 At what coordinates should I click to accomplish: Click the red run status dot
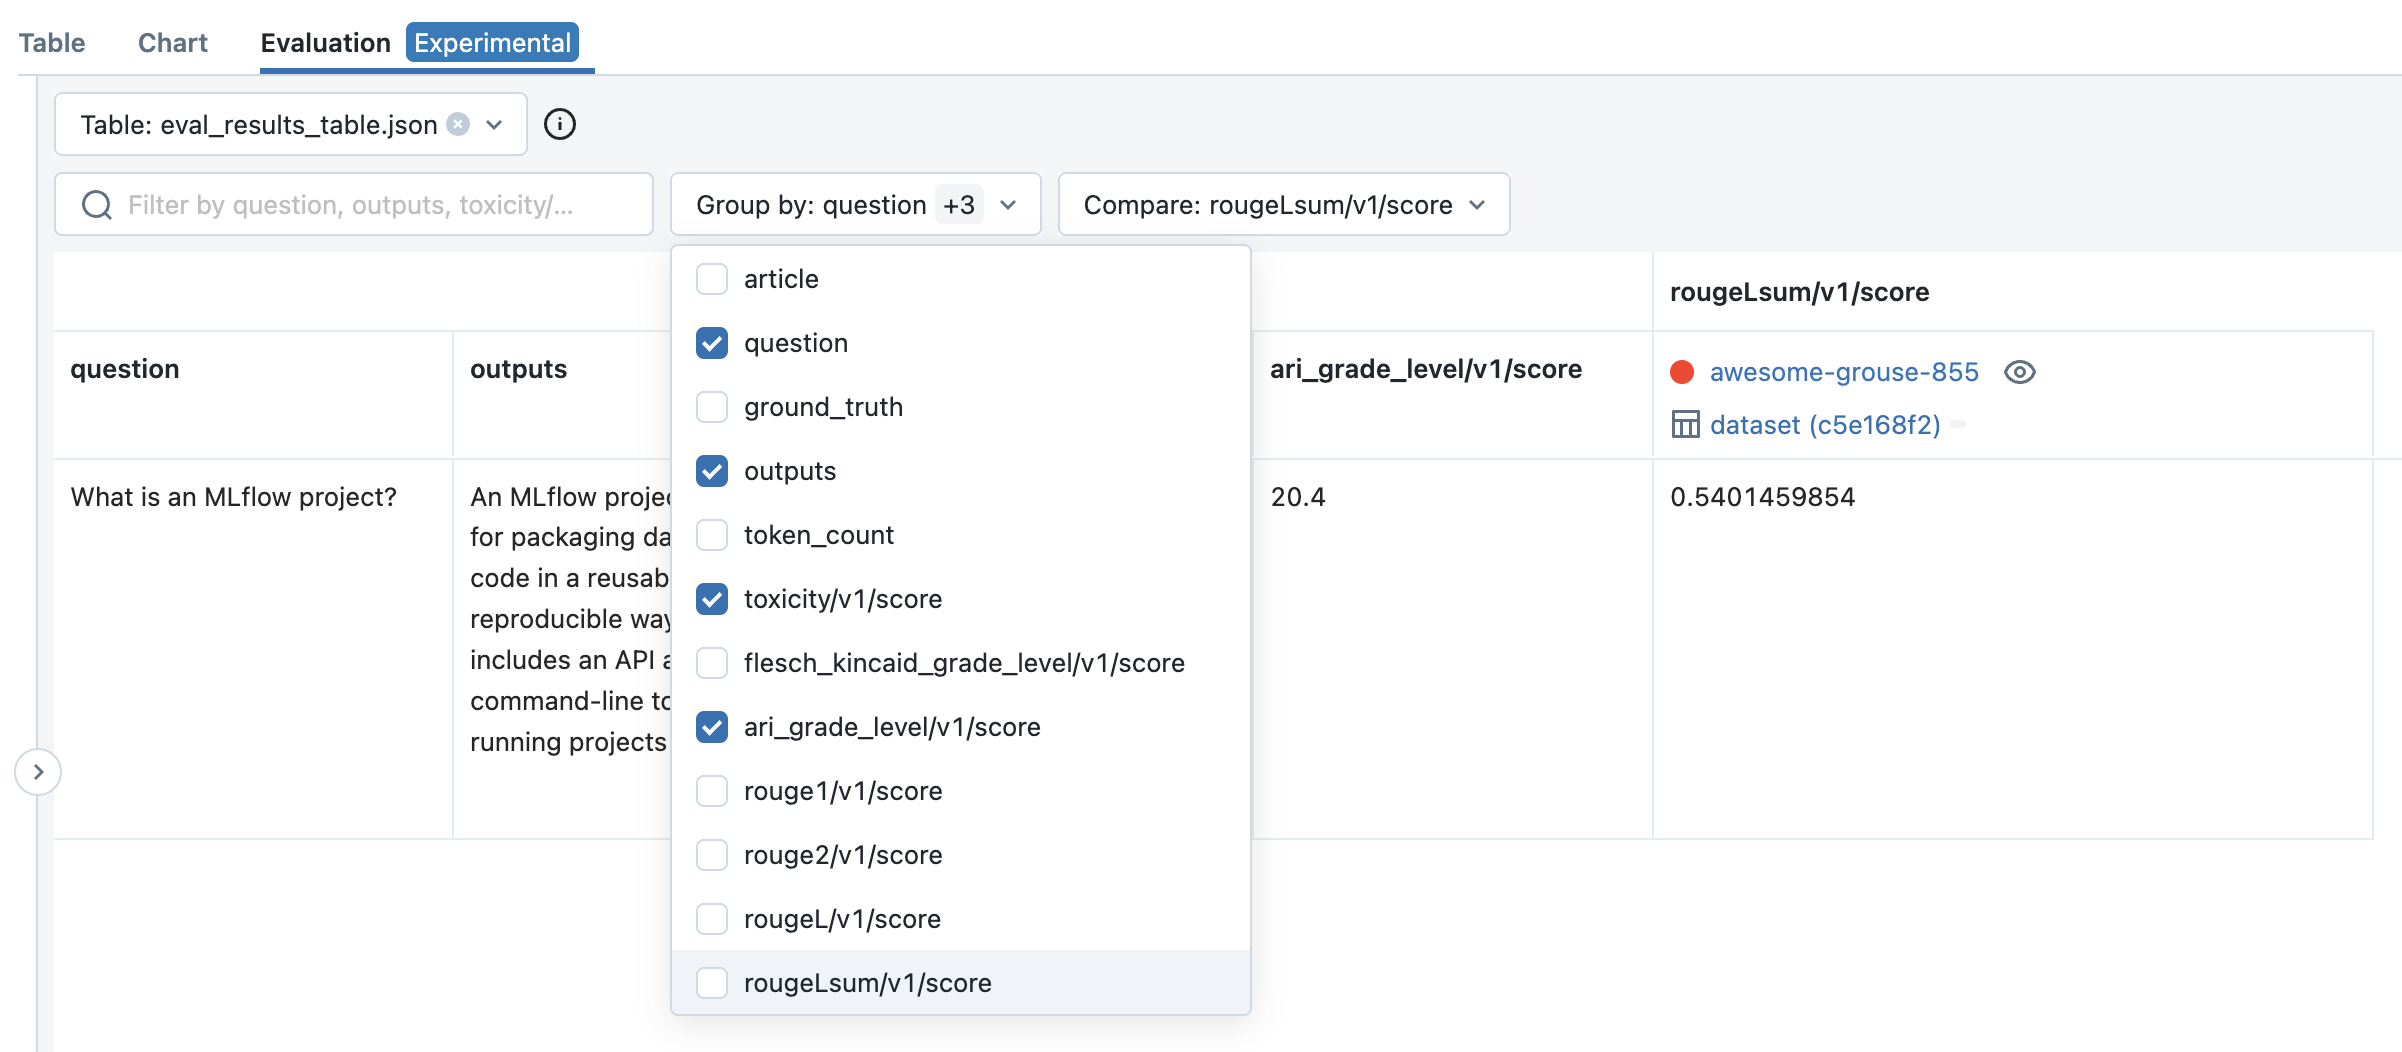1683,371
